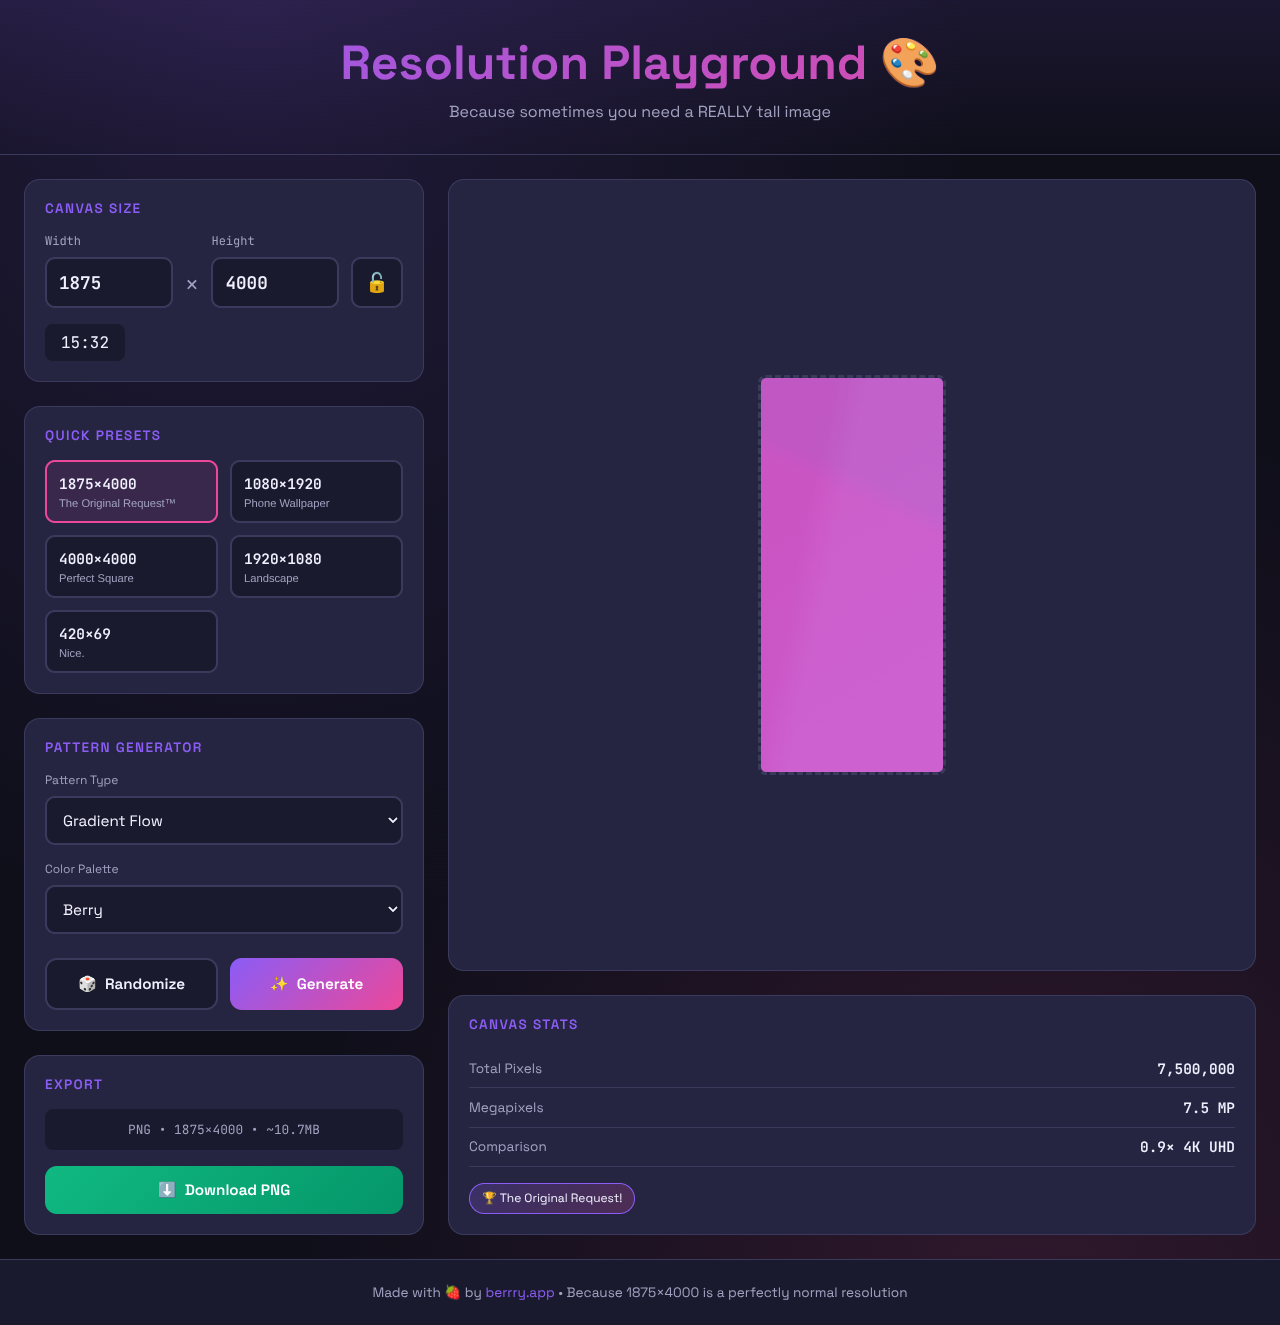Click the sparkles icon on Generate button
This screenshot has width=1280, height=1325.
[x=279, y=984]
